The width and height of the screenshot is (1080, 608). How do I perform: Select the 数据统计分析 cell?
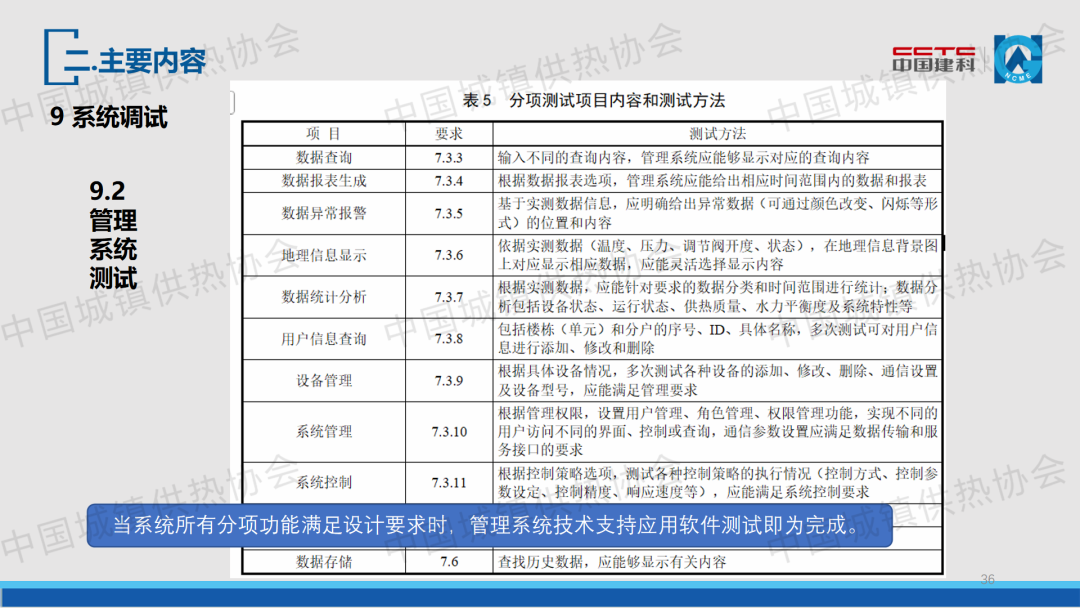point(324,297)
